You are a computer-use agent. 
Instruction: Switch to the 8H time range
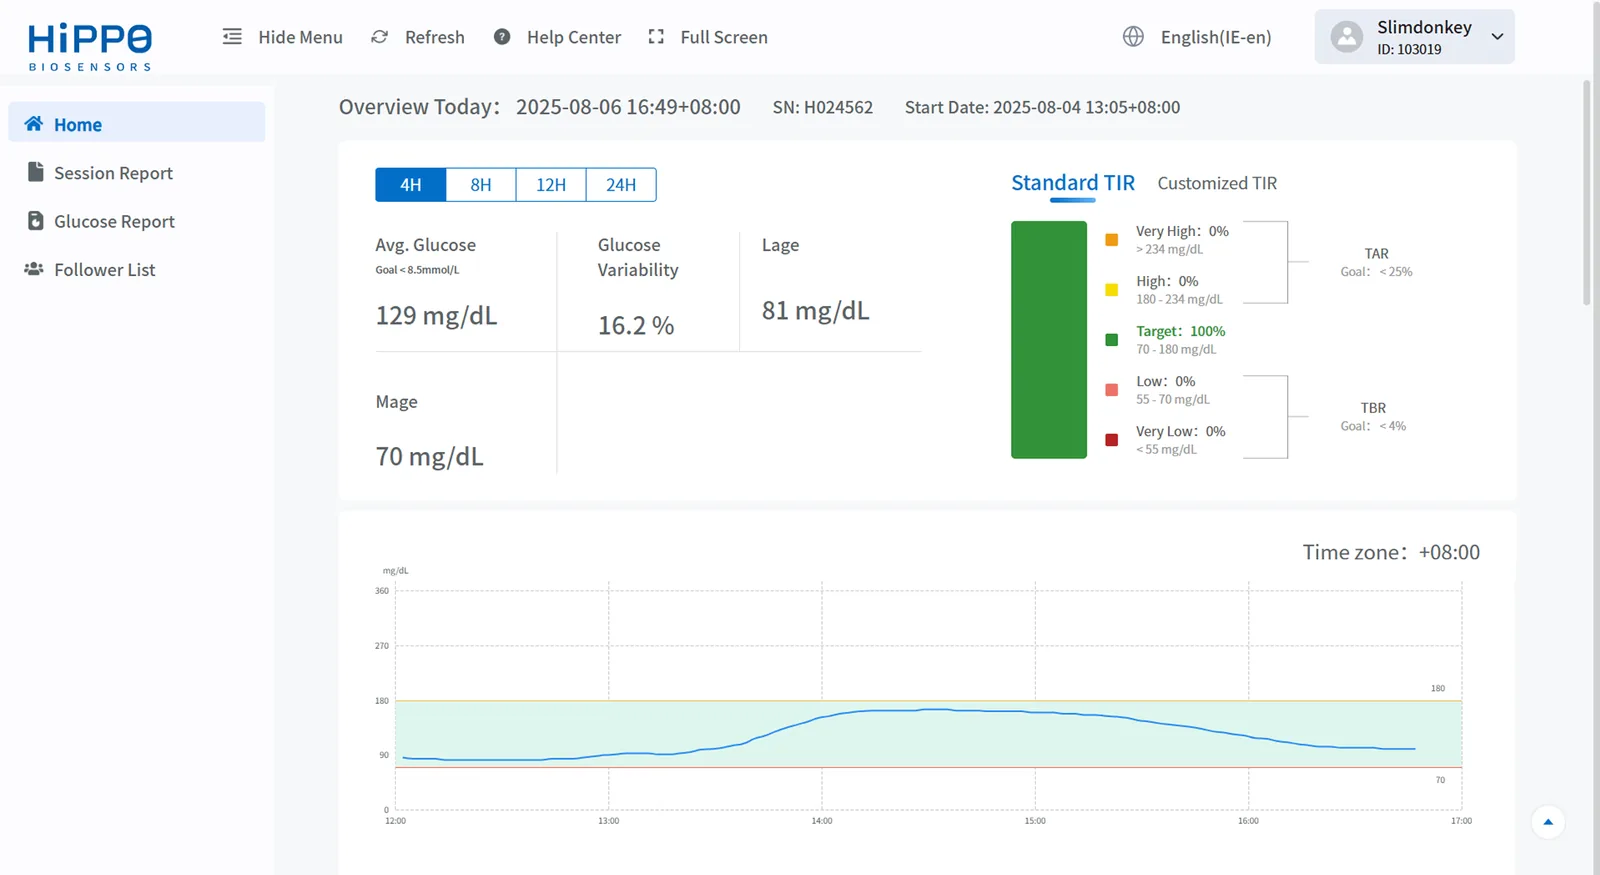(x=481, y=185)
